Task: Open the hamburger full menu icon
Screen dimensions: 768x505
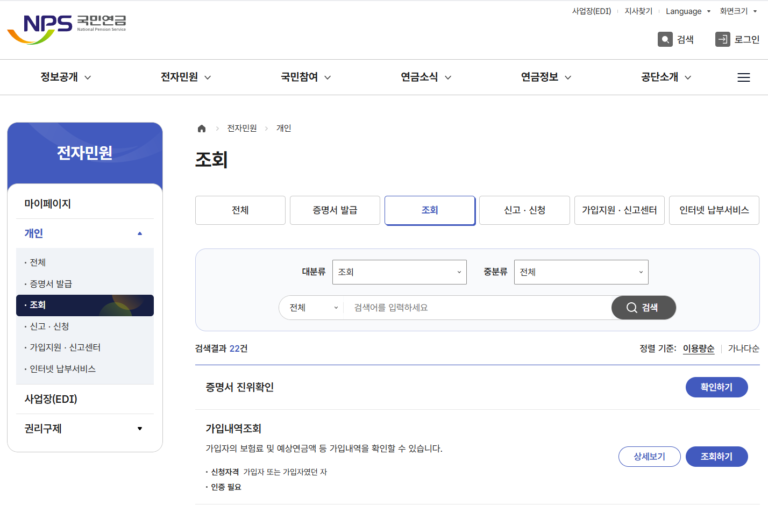Action: (744, 77)
